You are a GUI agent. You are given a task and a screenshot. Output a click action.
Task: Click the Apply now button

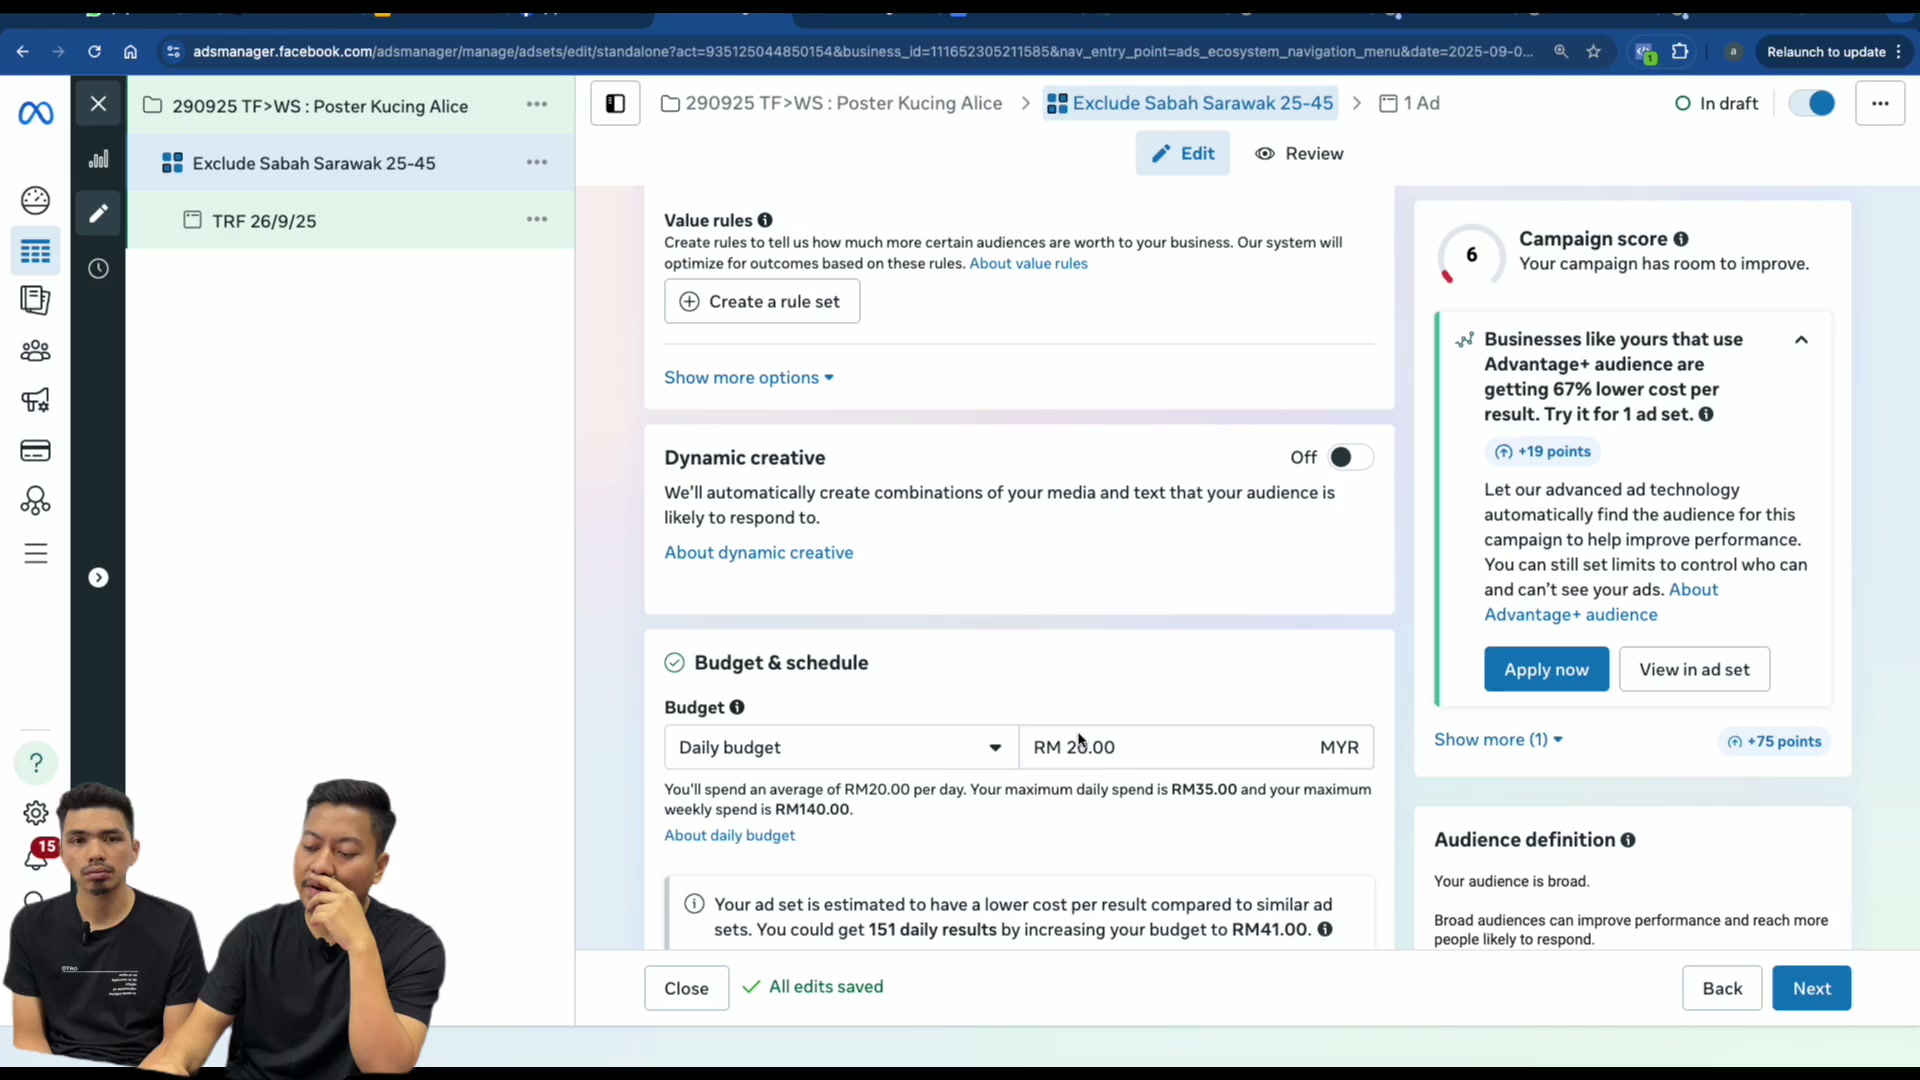pos(1546,669)
